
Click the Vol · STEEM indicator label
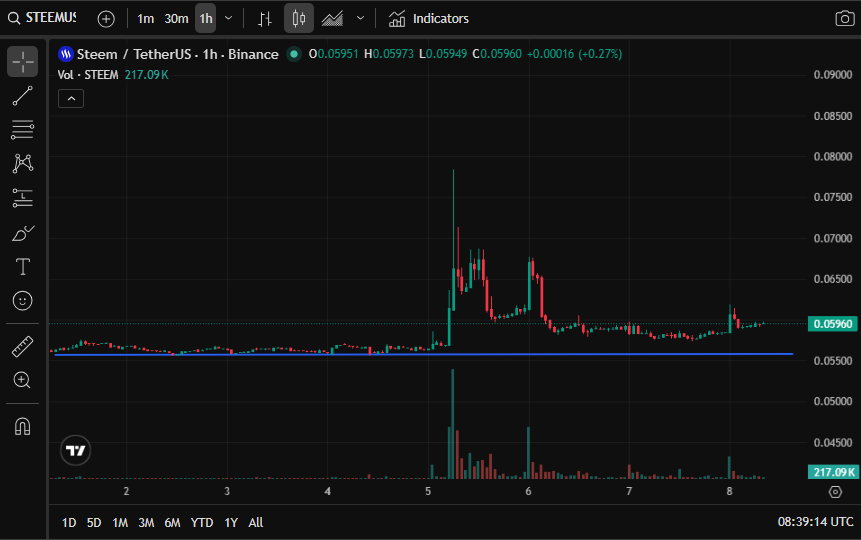tap(88, 75)
